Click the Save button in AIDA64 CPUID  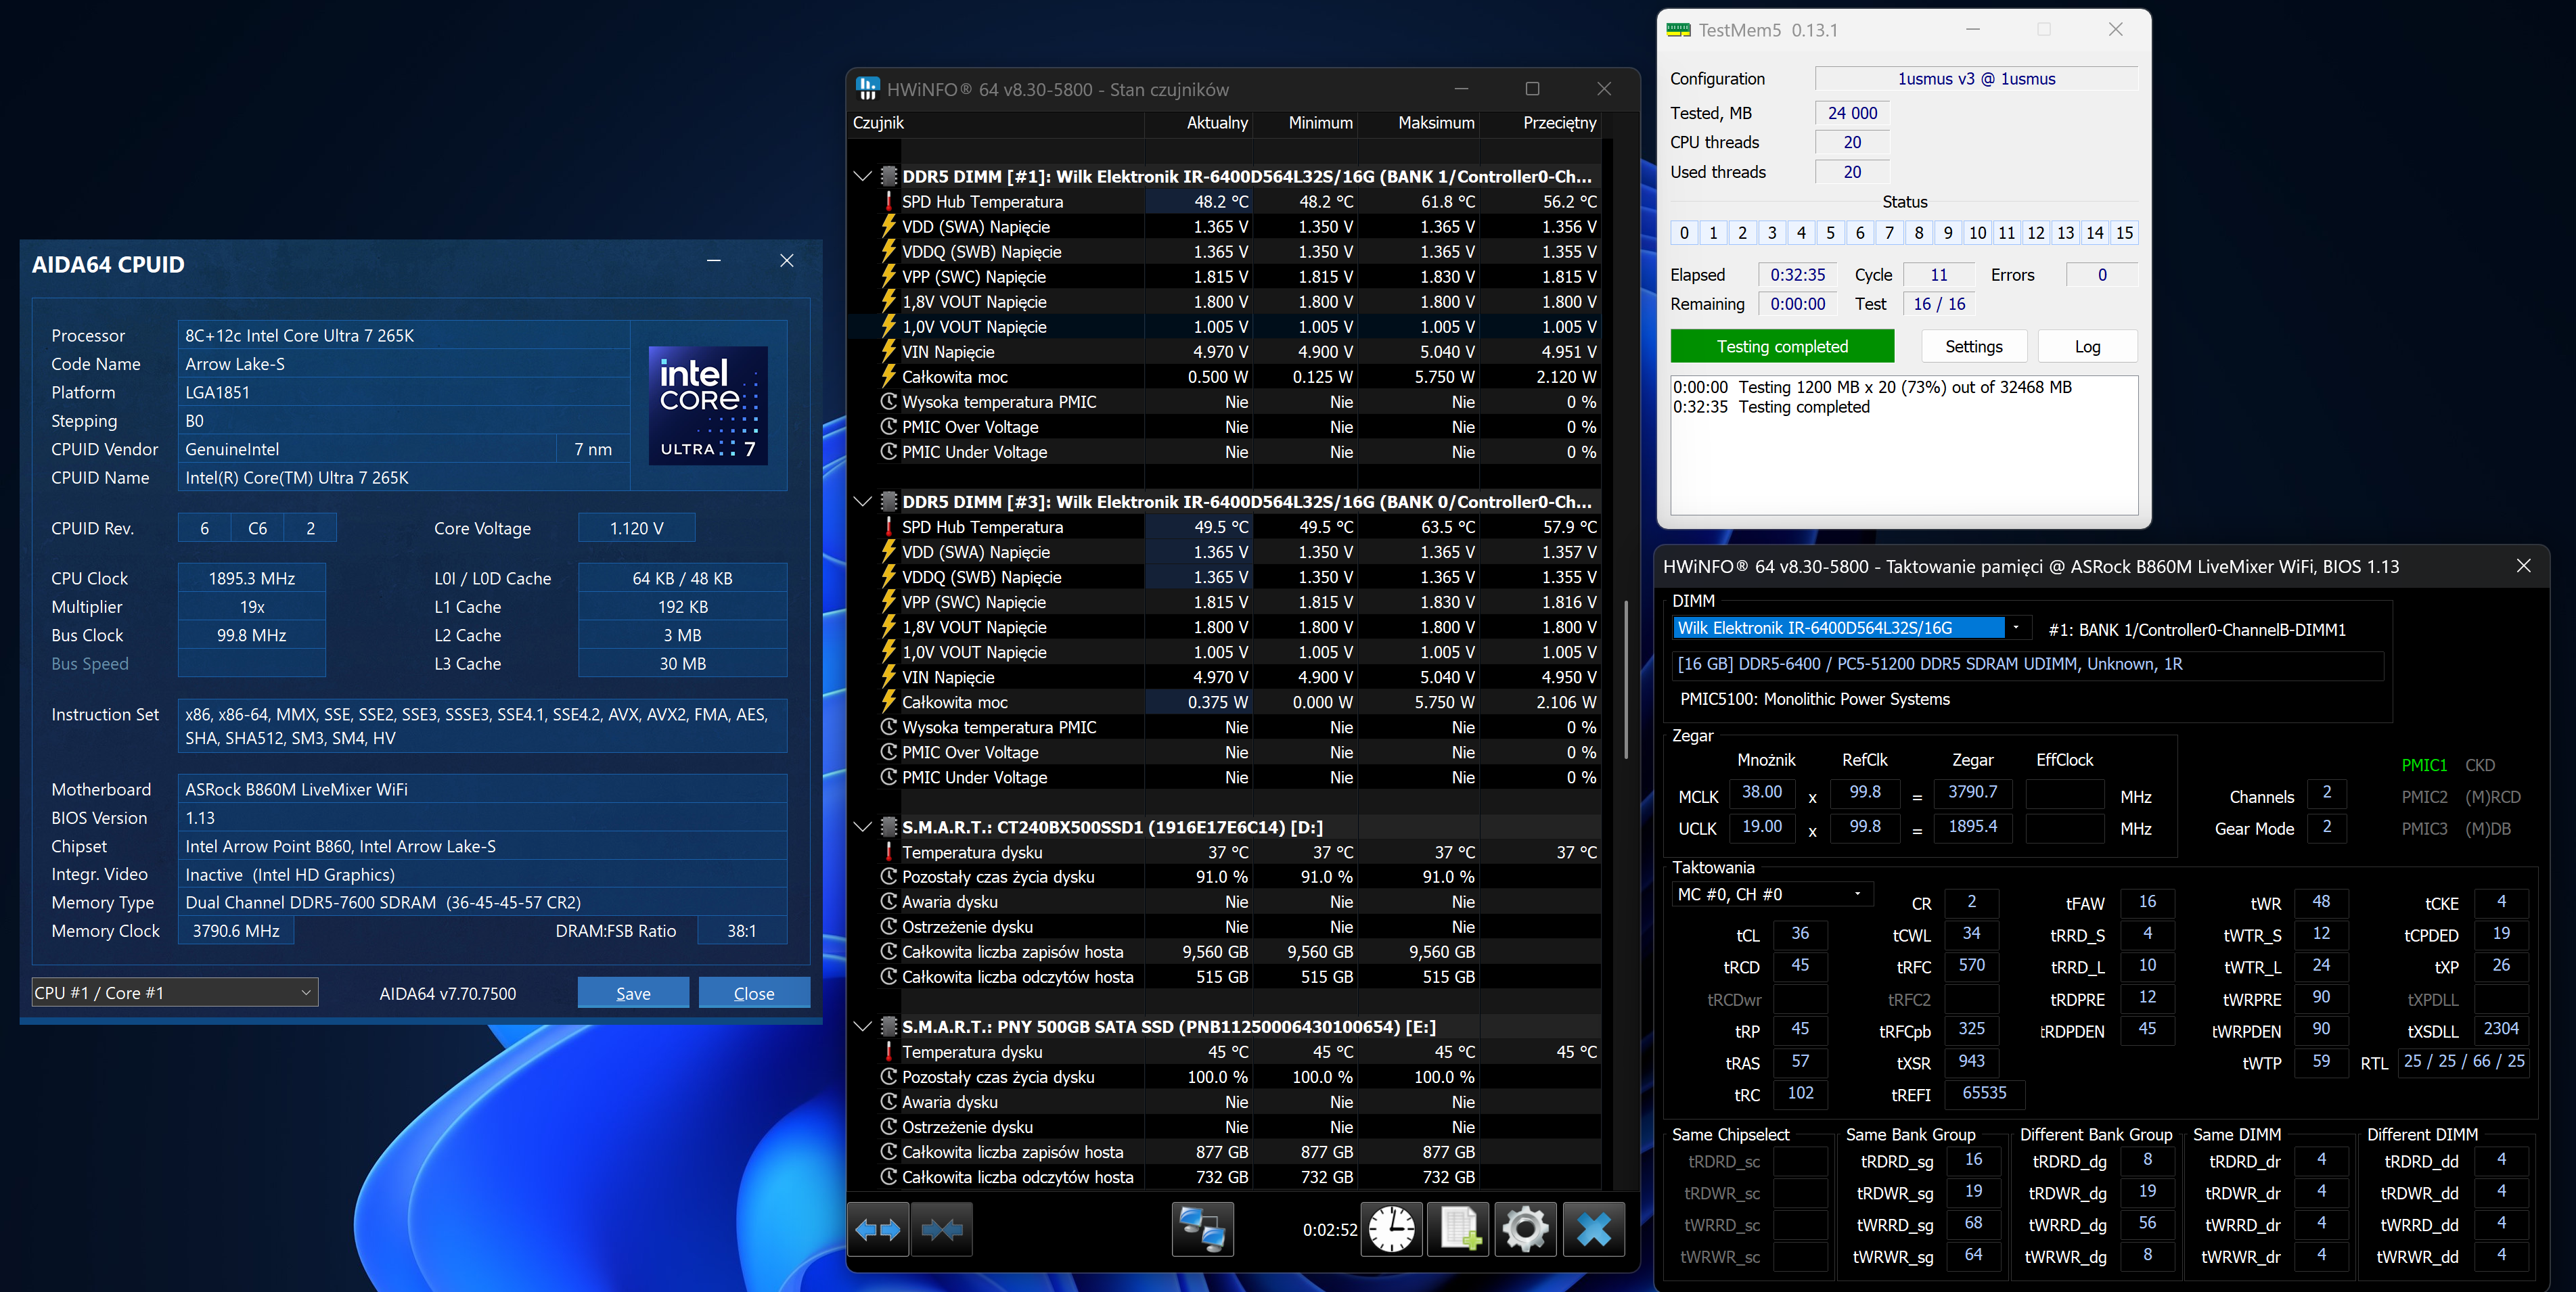tap(633, 993)
